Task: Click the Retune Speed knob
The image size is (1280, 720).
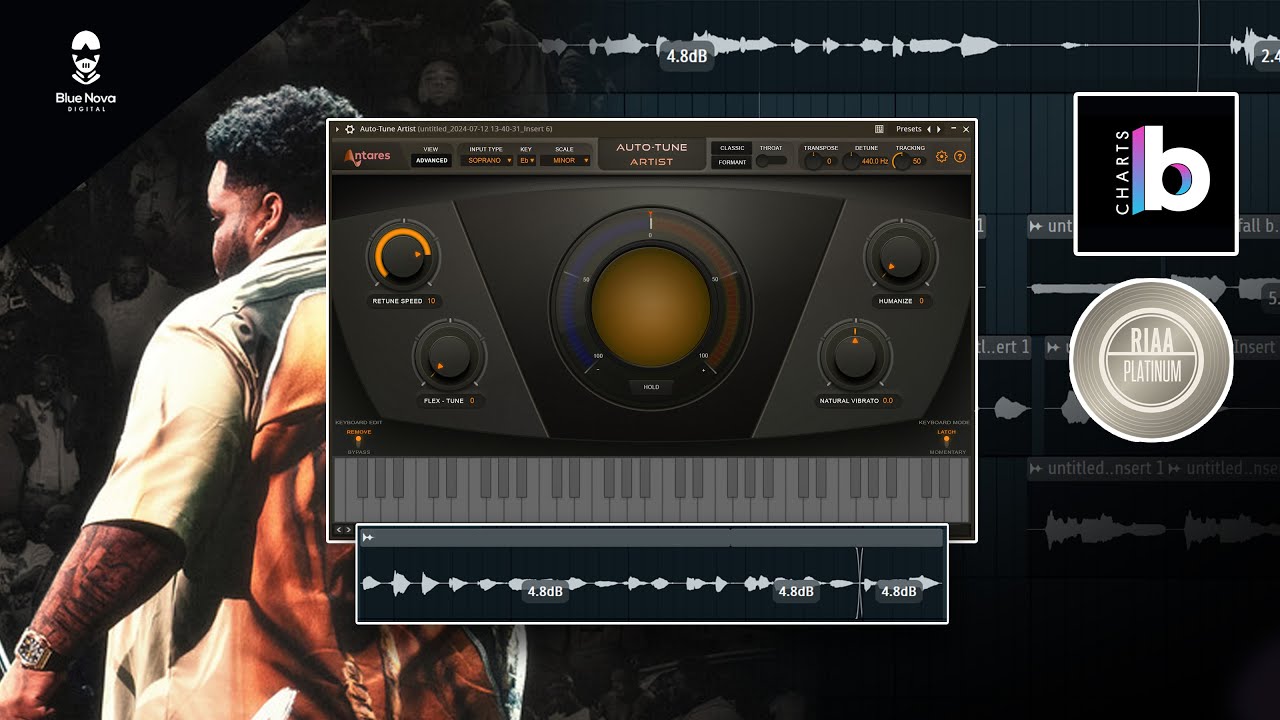Action: (x=403, y=255)
